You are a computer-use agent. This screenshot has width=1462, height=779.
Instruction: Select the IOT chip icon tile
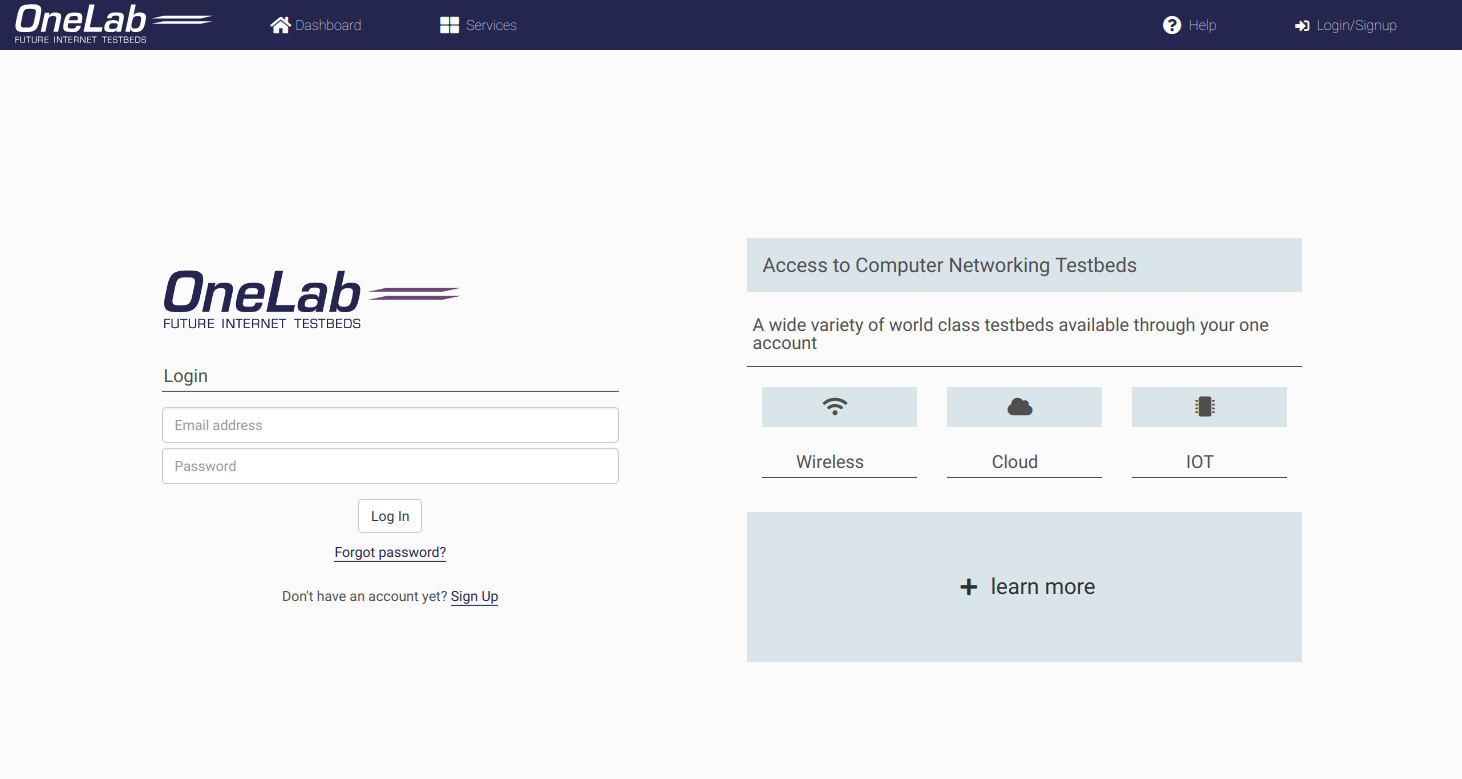(x=1209, y=407)
